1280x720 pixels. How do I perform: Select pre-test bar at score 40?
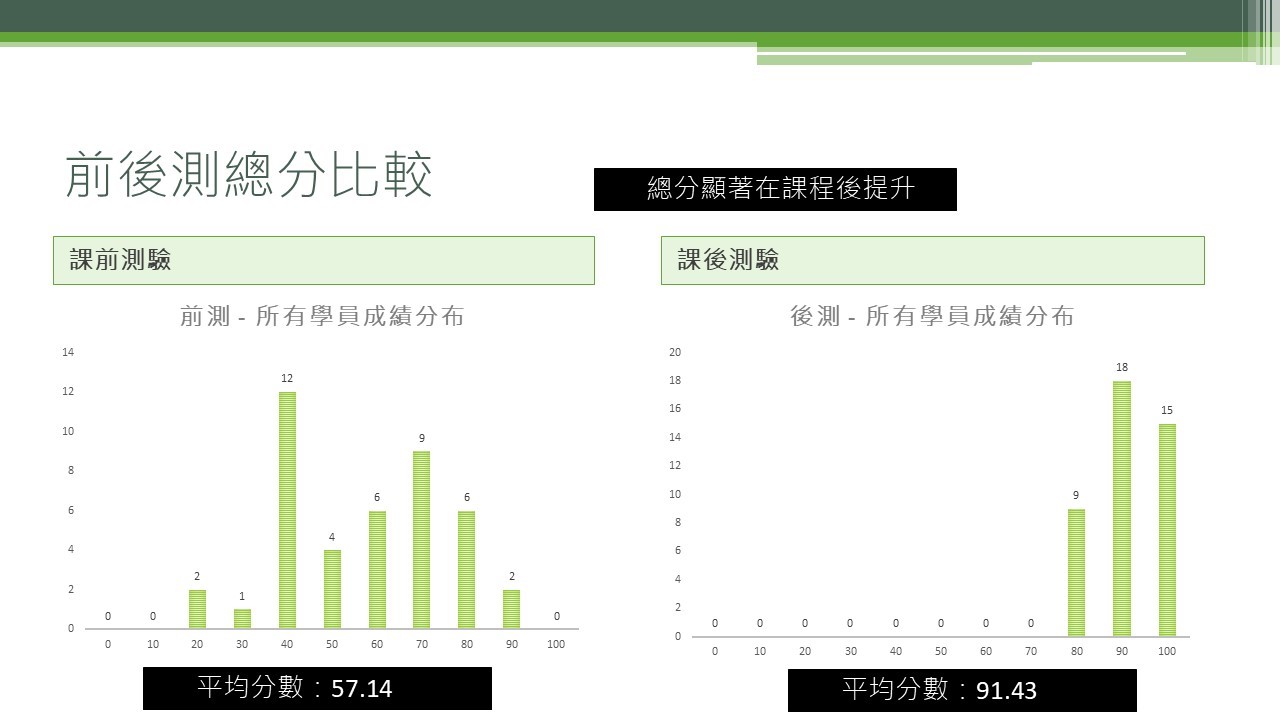287,510
